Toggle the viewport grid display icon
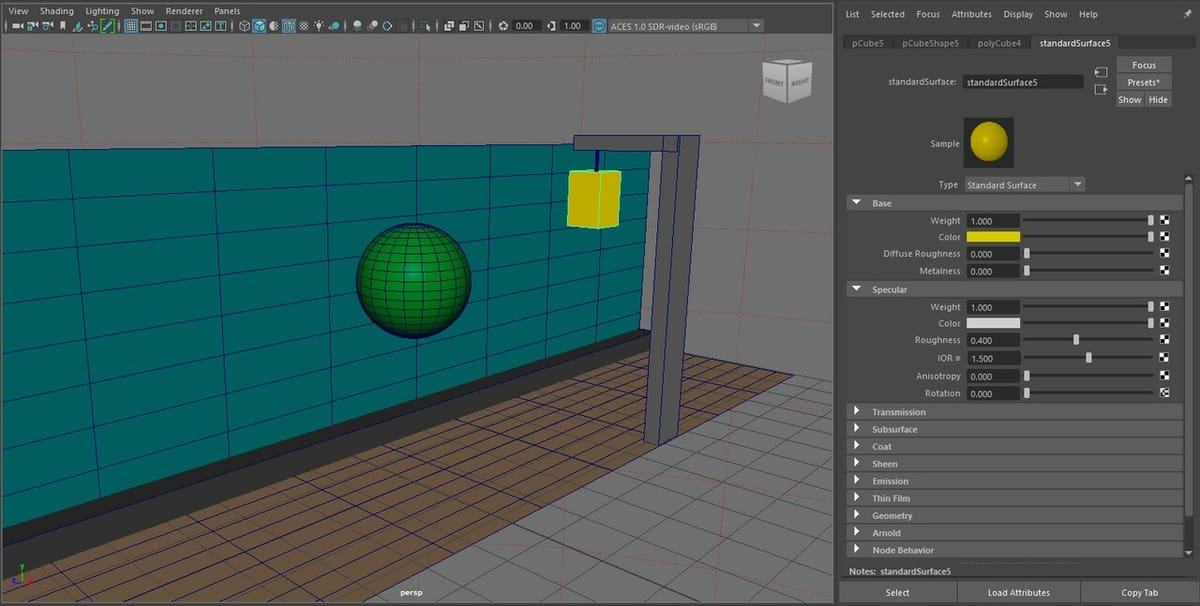The width and height of the screenshot is (1200, 606). tap(132, 26)
